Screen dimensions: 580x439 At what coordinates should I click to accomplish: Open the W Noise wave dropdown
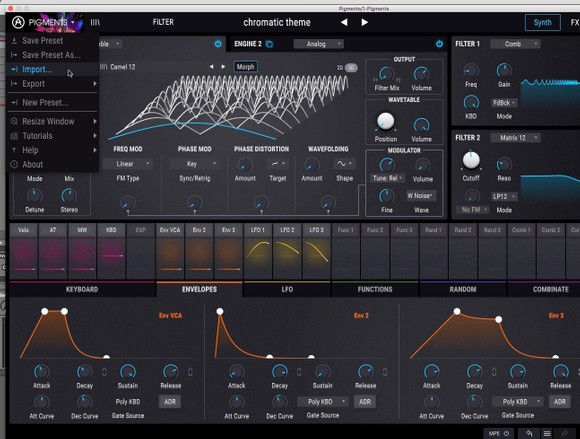click(x=421, y=196)
